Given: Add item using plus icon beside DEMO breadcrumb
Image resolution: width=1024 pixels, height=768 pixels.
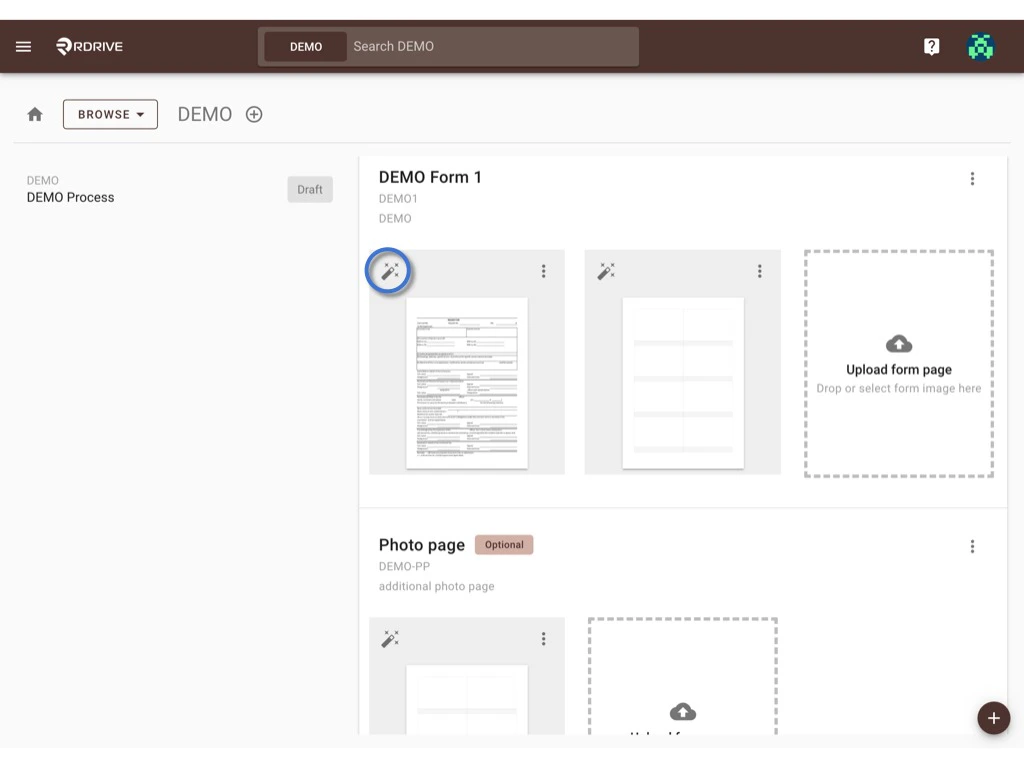Looking at the screenshot, I should tap(253, 114).
